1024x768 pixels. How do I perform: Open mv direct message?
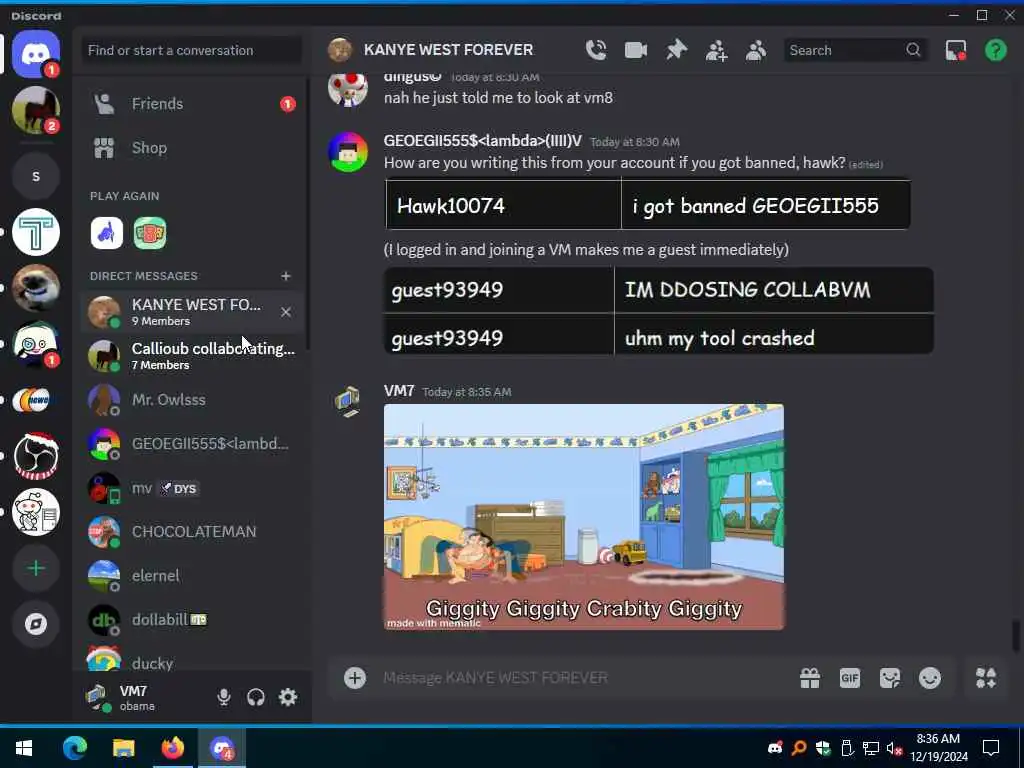[193, 488]
